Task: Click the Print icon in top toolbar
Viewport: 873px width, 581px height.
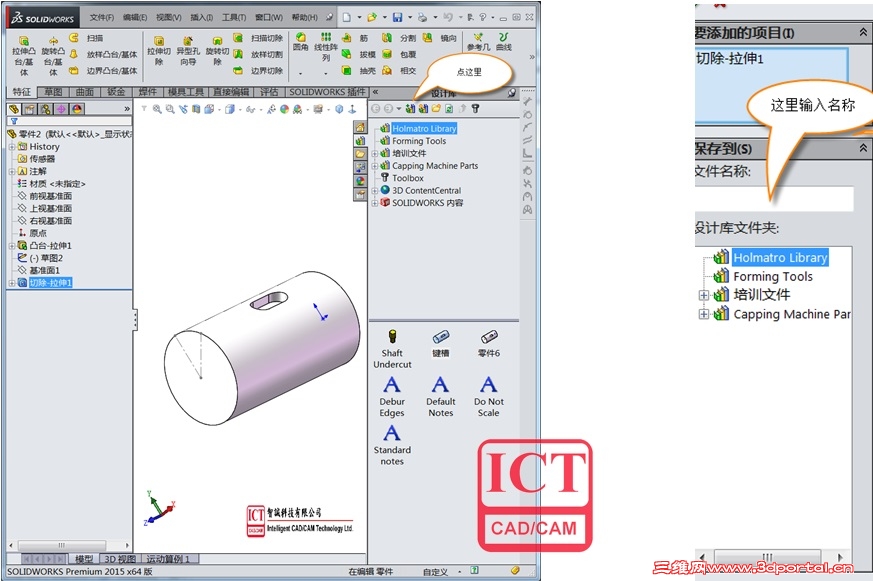Action: pos(423,17)
